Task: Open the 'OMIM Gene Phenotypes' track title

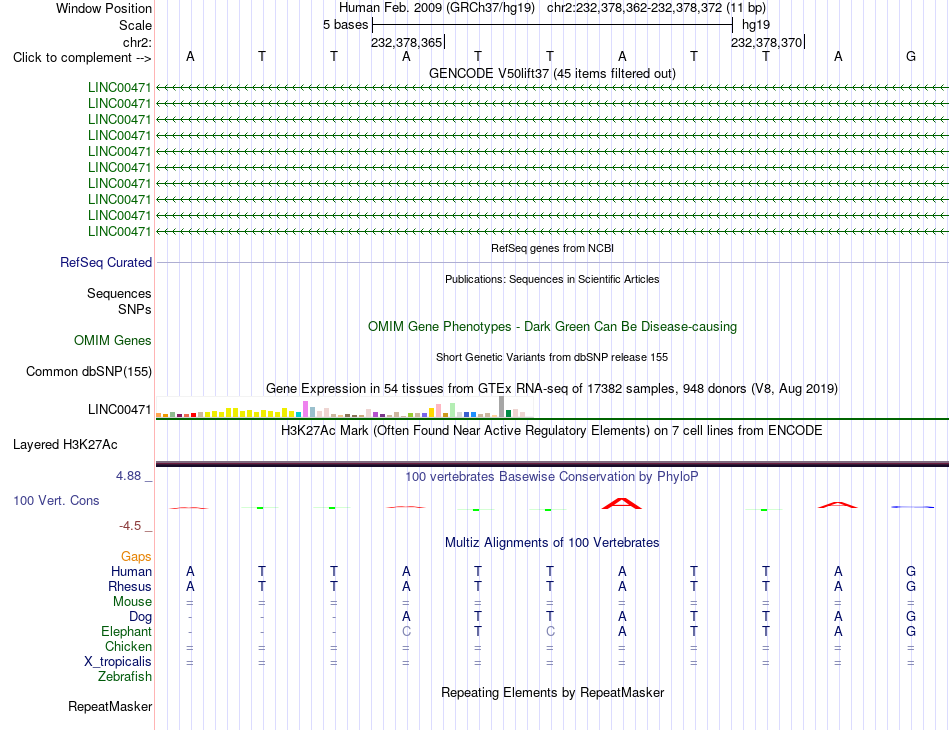Action: (x=552, y=327)
